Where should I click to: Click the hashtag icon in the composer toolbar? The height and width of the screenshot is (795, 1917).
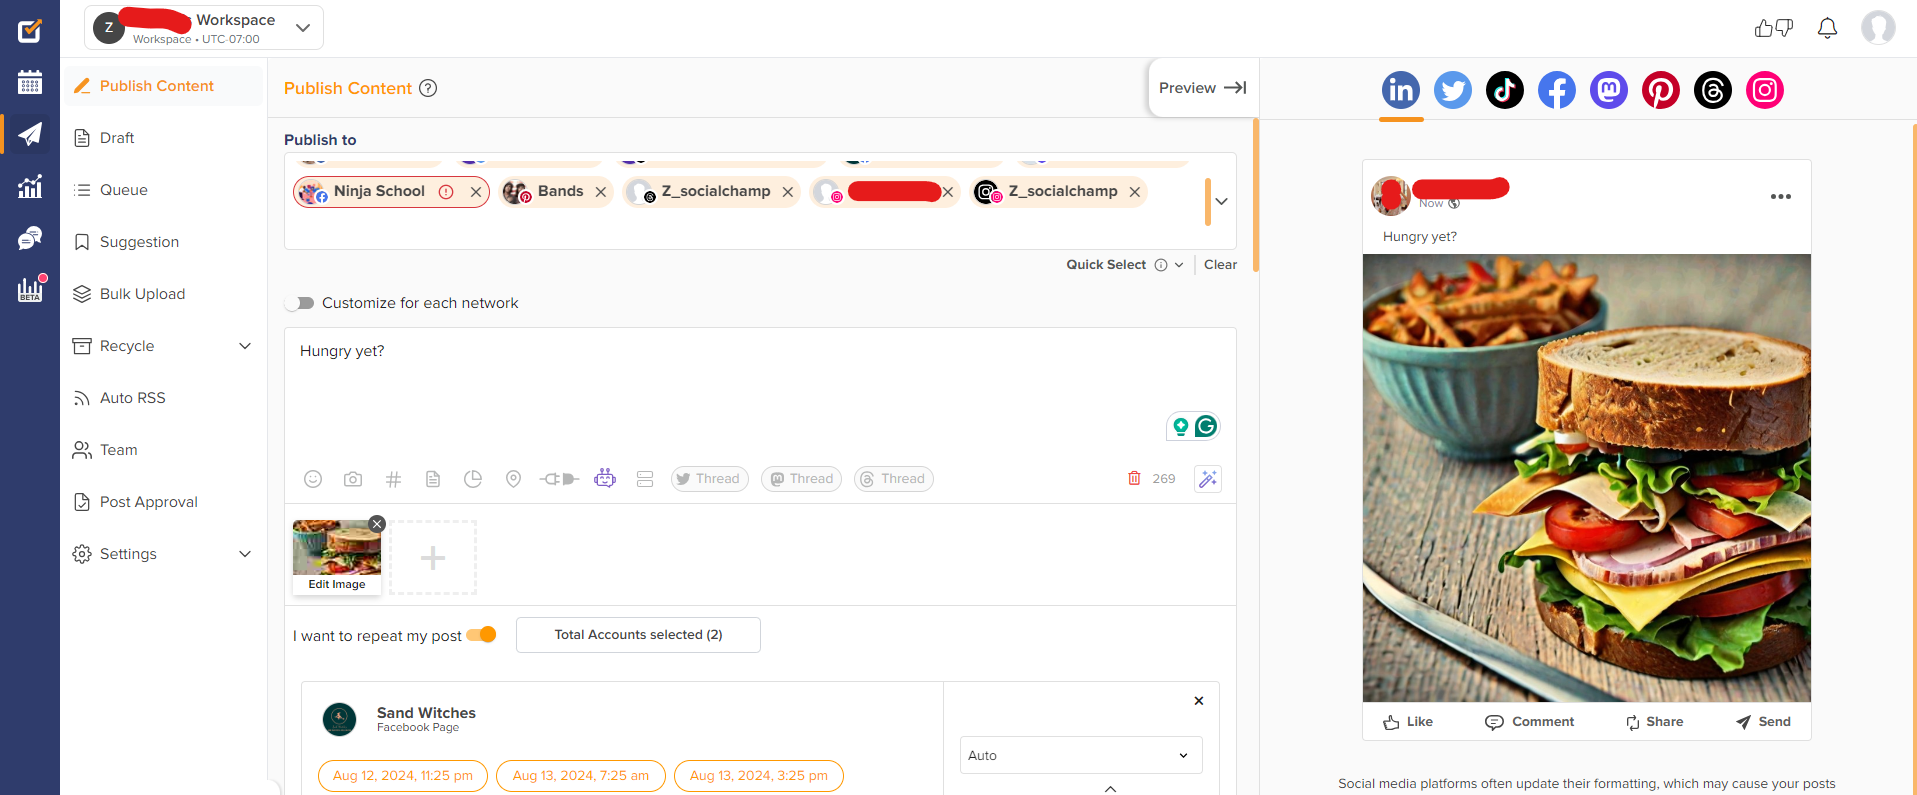pyautogui.click(x=393, y=479)
